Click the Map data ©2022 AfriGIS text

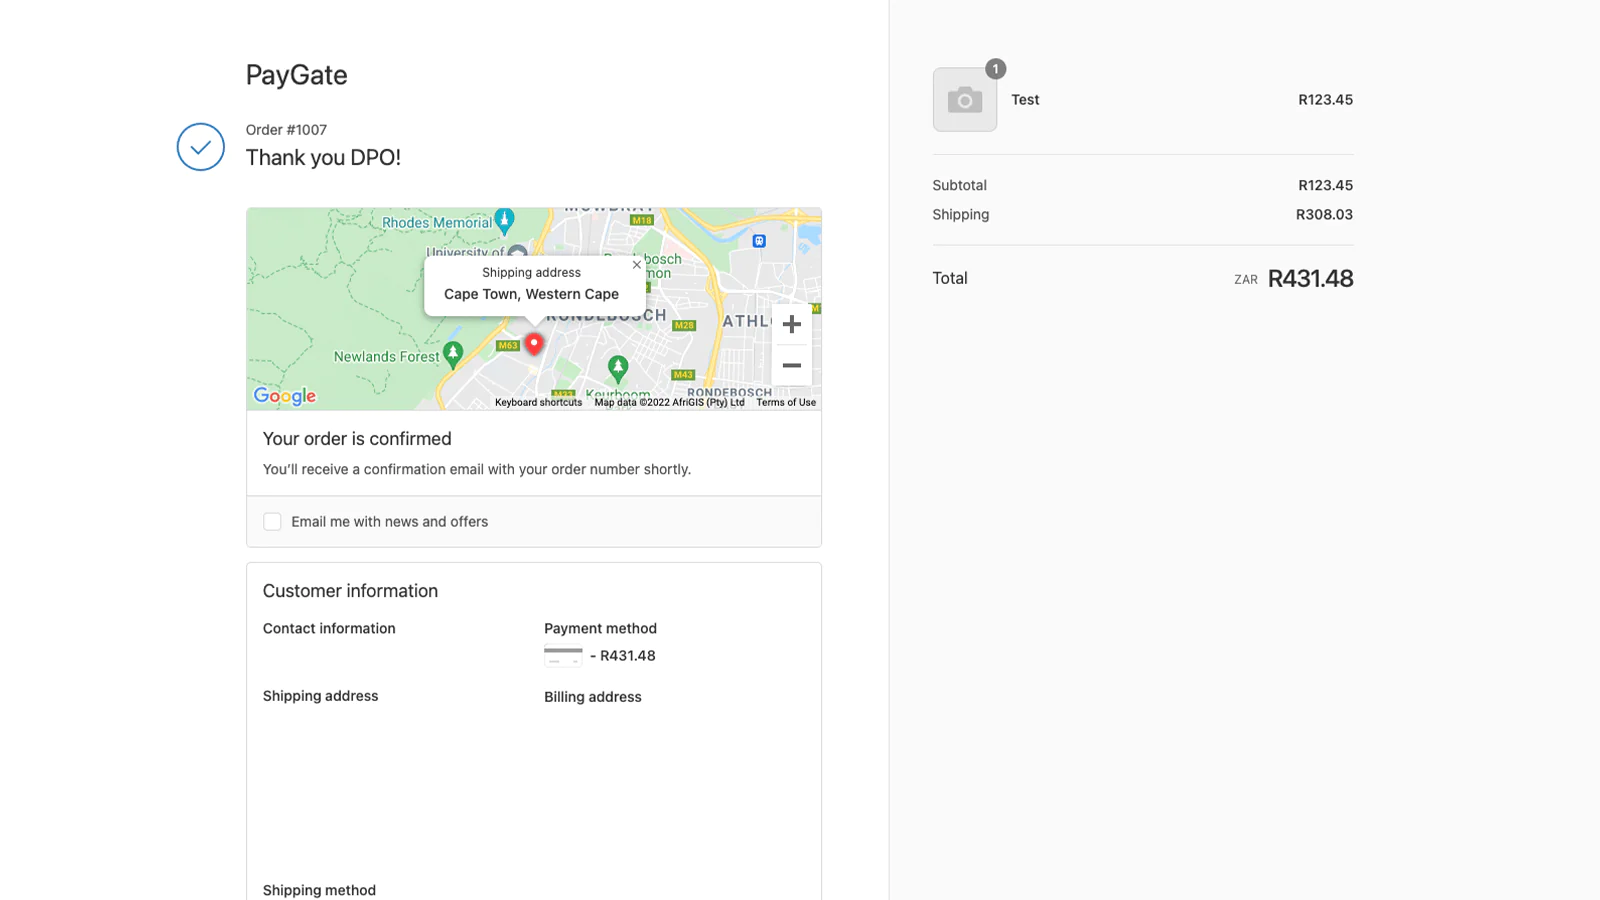(x=669, y=402)
